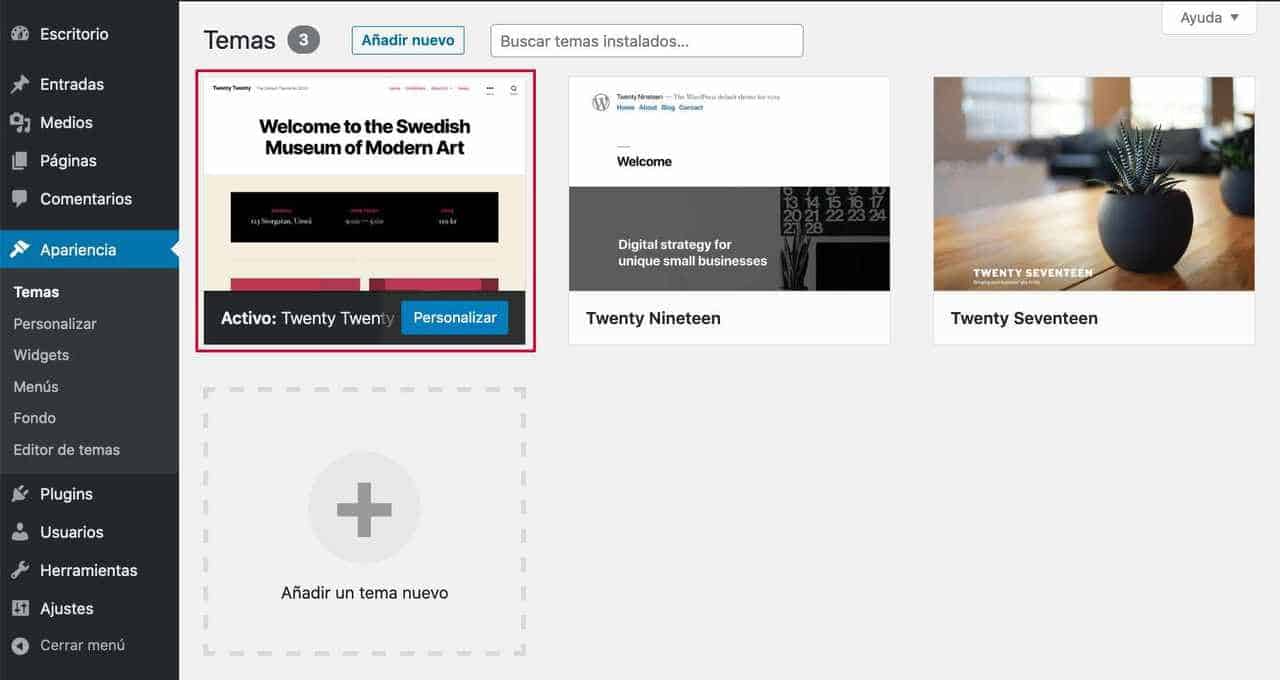The image size is (1280, 680).
Task: Click inside the theme search field
Action: point(645,40)
